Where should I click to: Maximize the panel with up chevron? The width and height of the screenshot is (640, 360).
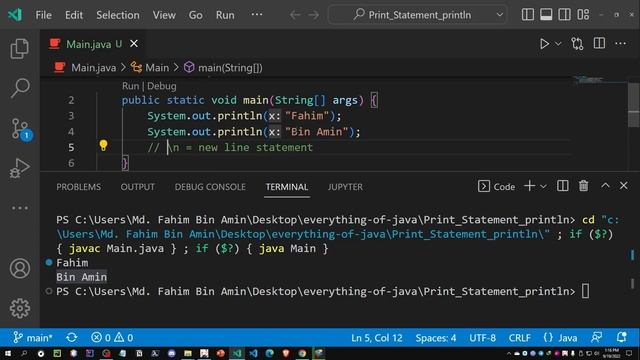pos(605,186)
